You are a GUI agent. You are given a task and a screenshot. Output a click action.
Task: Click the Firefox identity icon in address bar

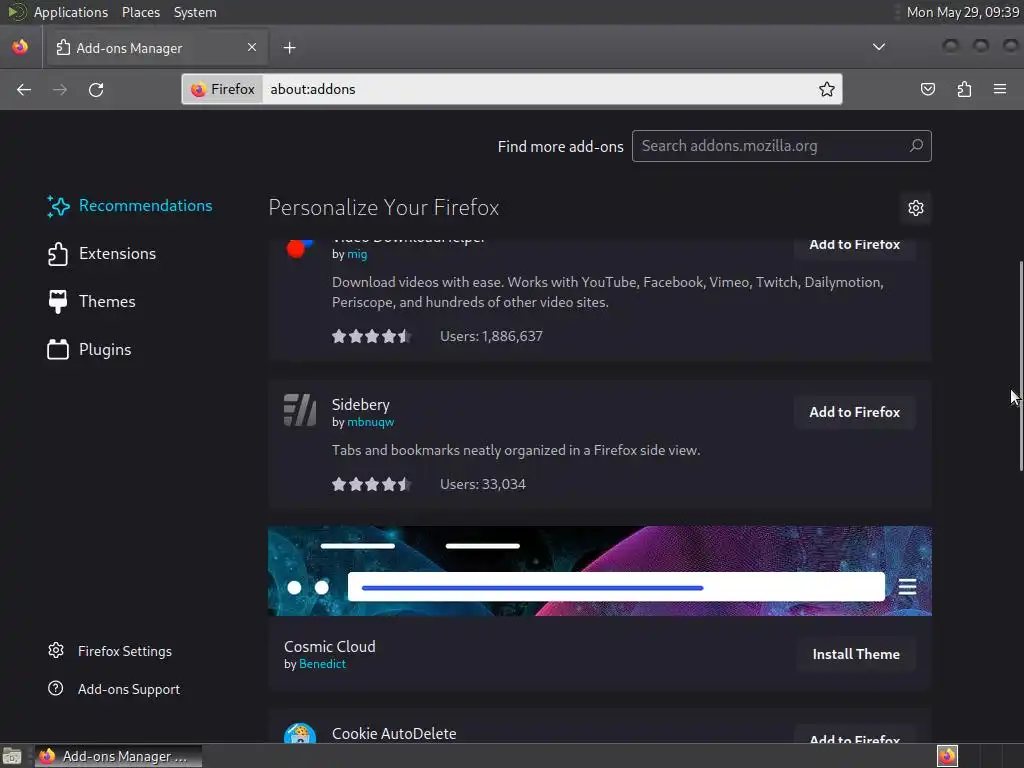(223, 89)
